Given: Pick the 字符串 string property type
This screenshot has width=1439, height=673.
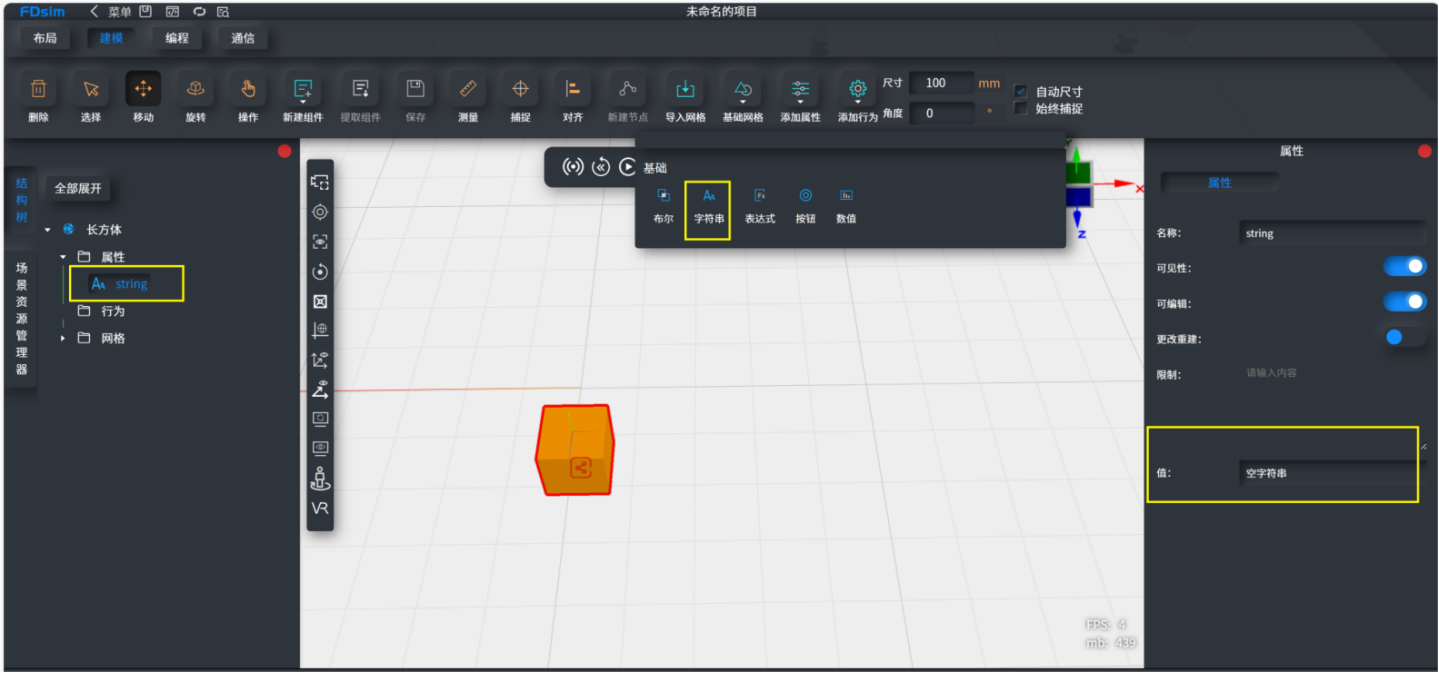Looking at the screenshot, I should [x=709, y=207].
